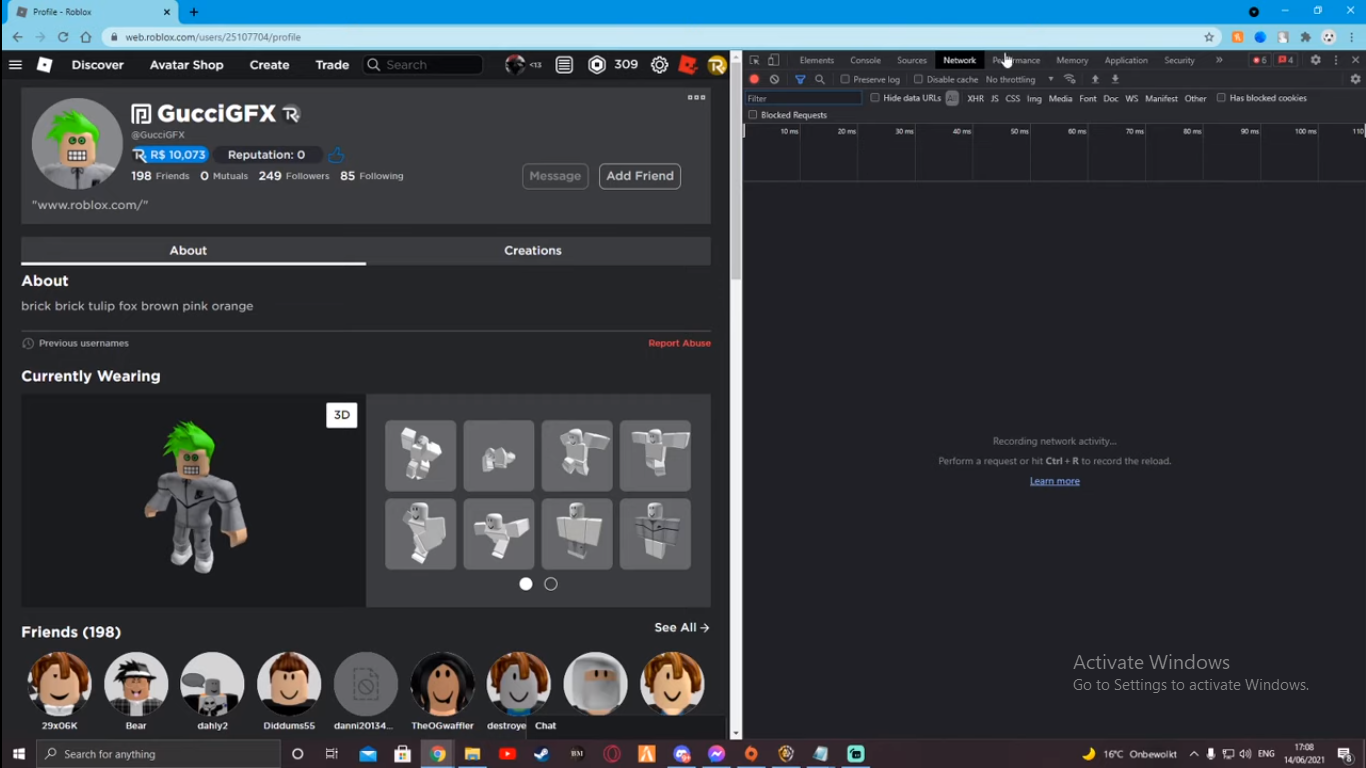
Task: Open the Memory tab
Action: pos(1072,60)
